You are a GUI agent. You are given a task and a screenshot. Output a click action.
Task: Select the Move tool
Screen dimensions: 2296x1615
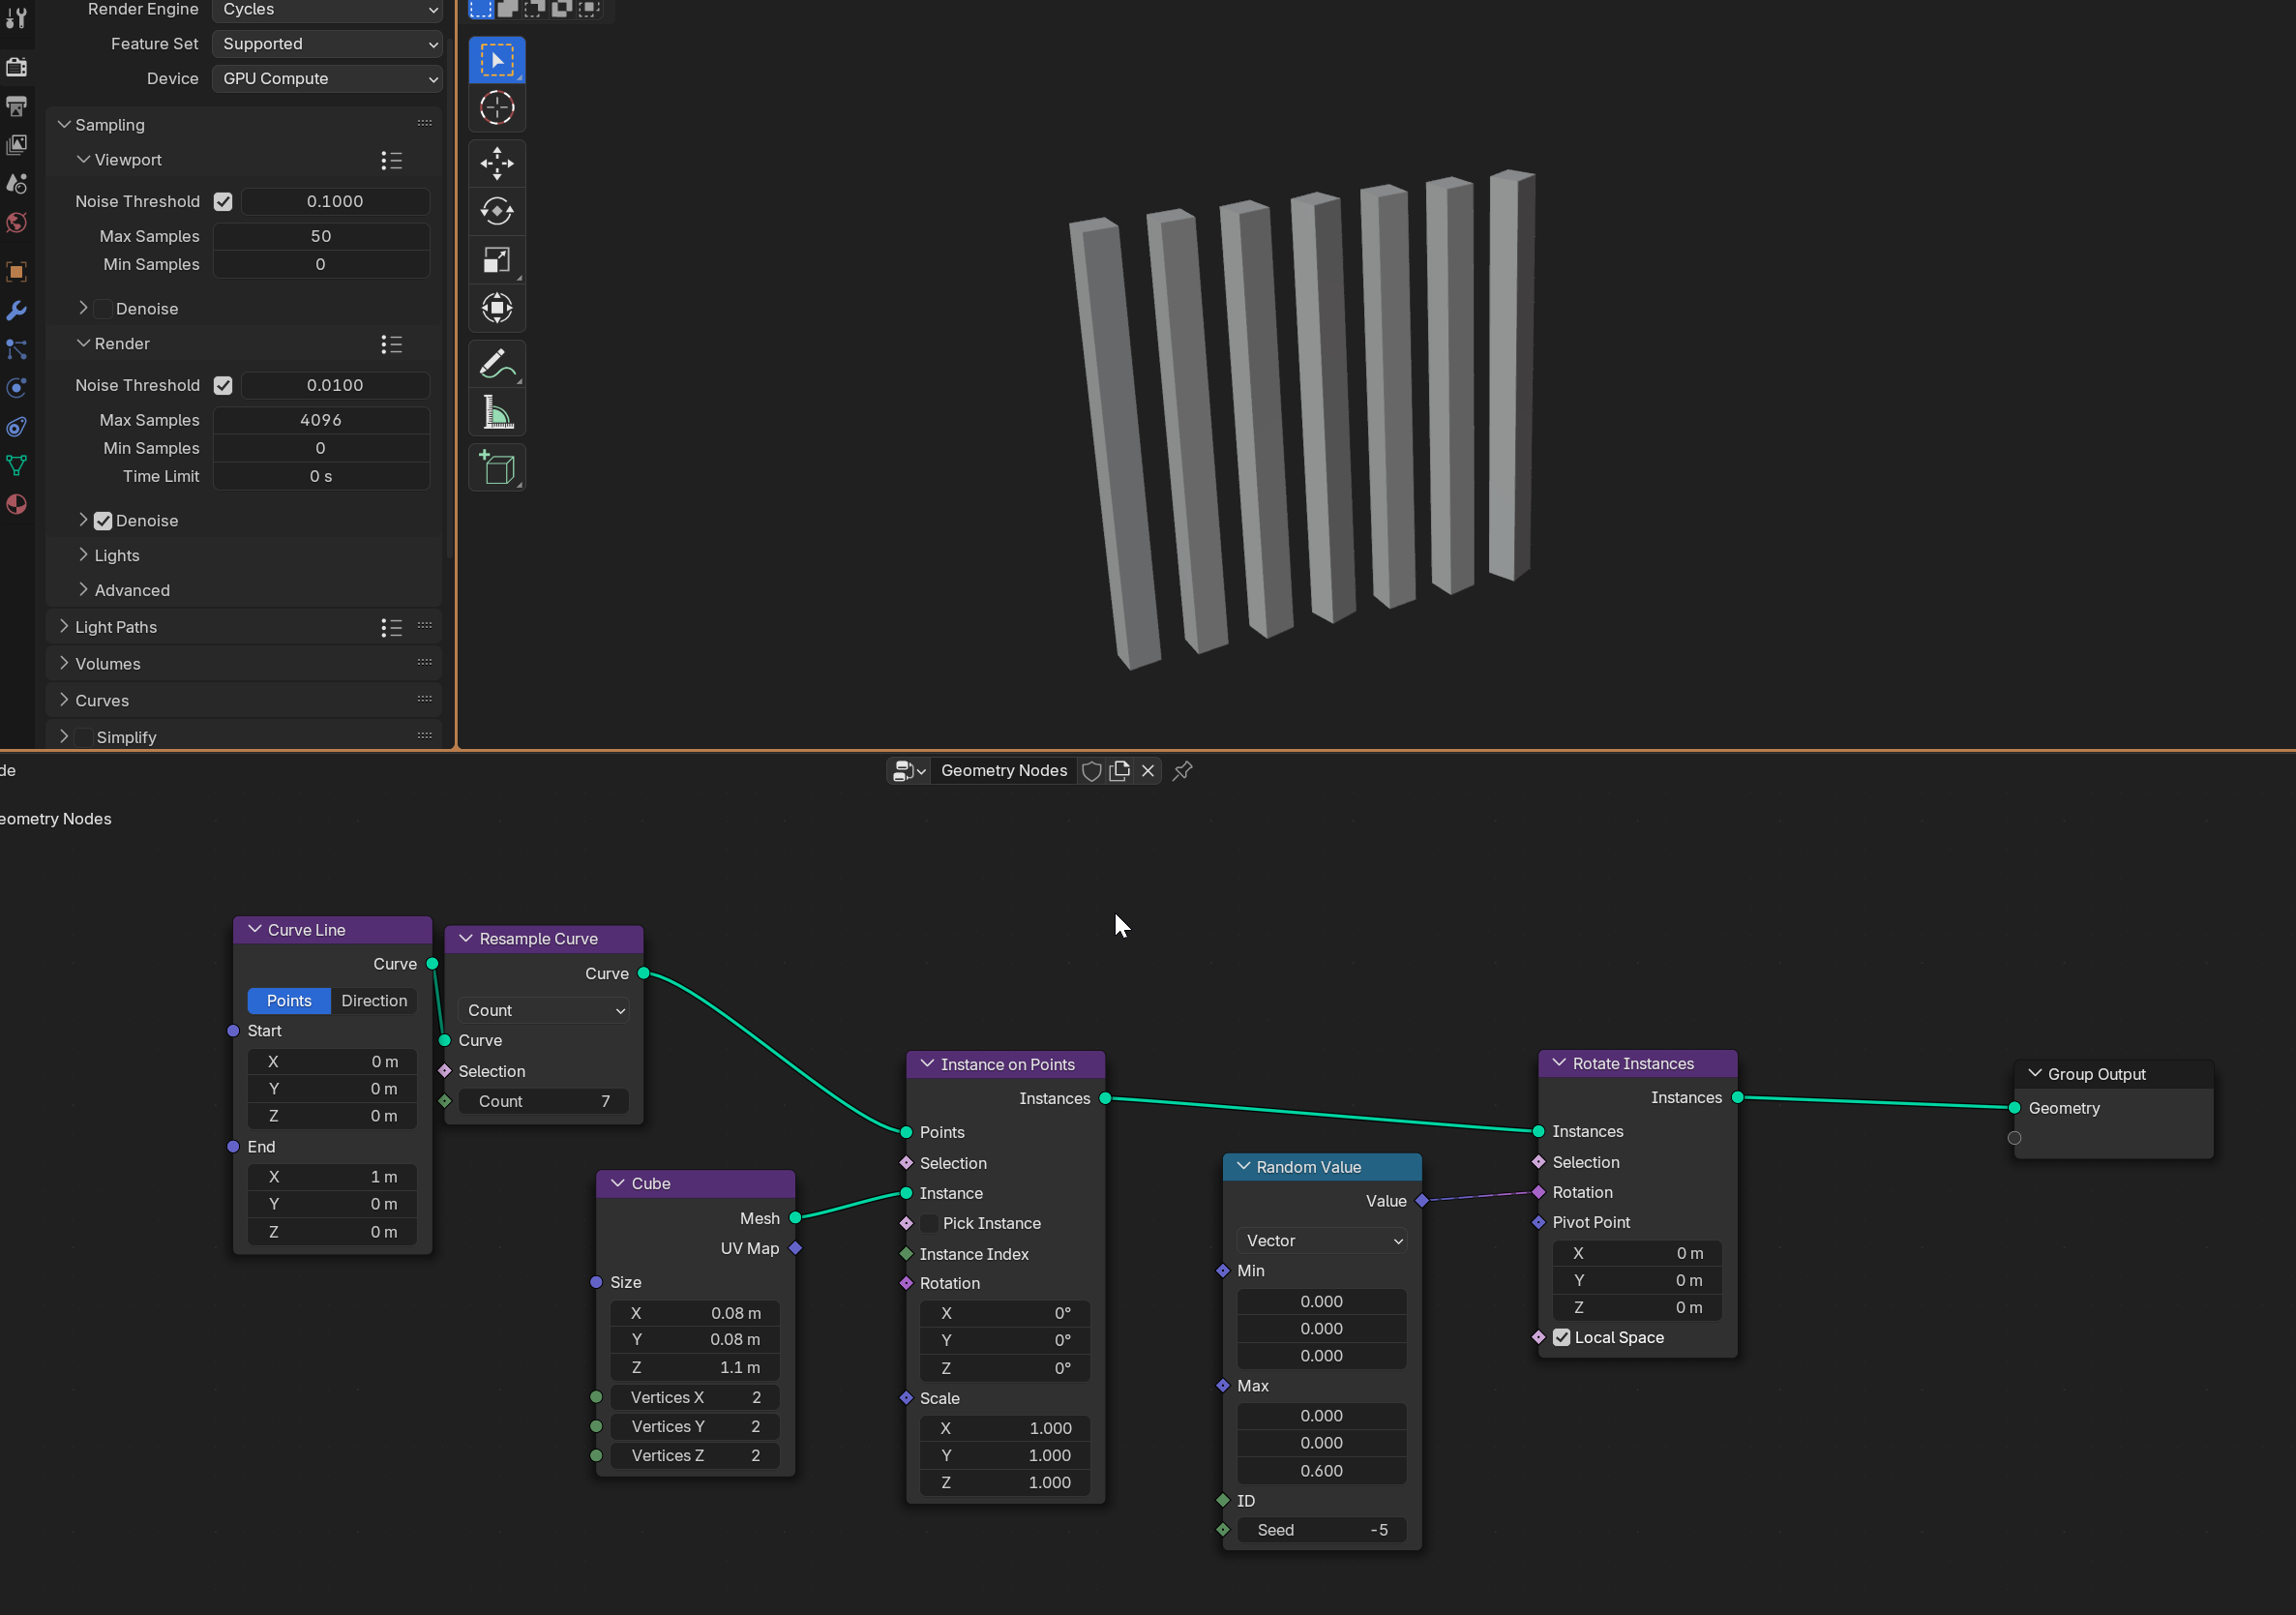tap(497, 163)
